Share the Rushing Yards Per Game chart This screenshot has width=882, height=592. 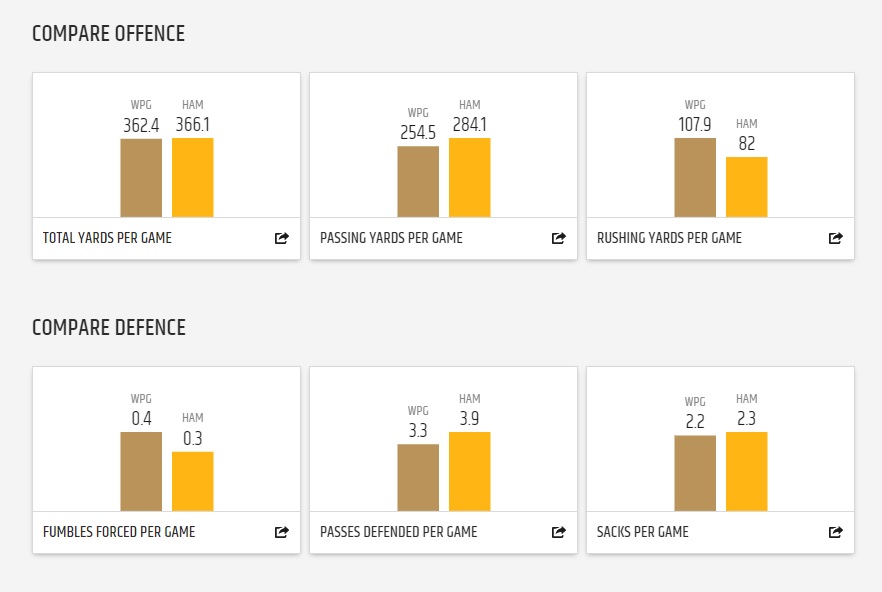click(836, 238)
